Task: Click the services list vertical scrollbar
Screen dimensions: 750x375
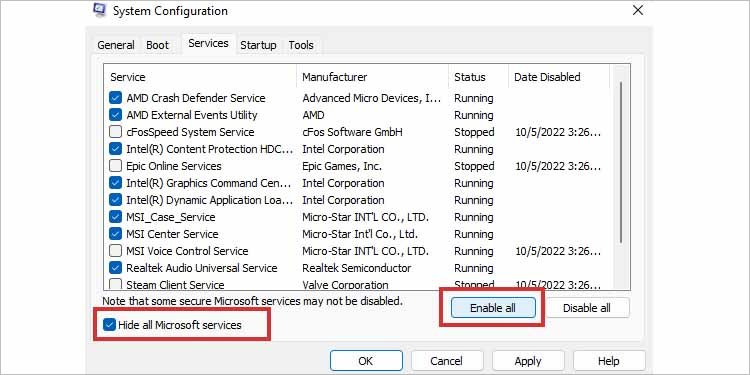Action: (x=620, y=163)
